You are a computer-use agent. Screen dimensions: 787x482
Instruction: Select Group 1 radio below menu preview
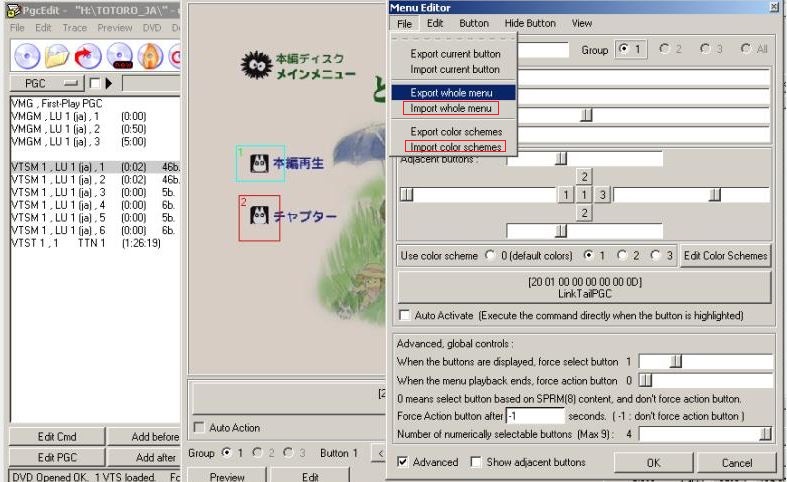(x=227, y=452)
